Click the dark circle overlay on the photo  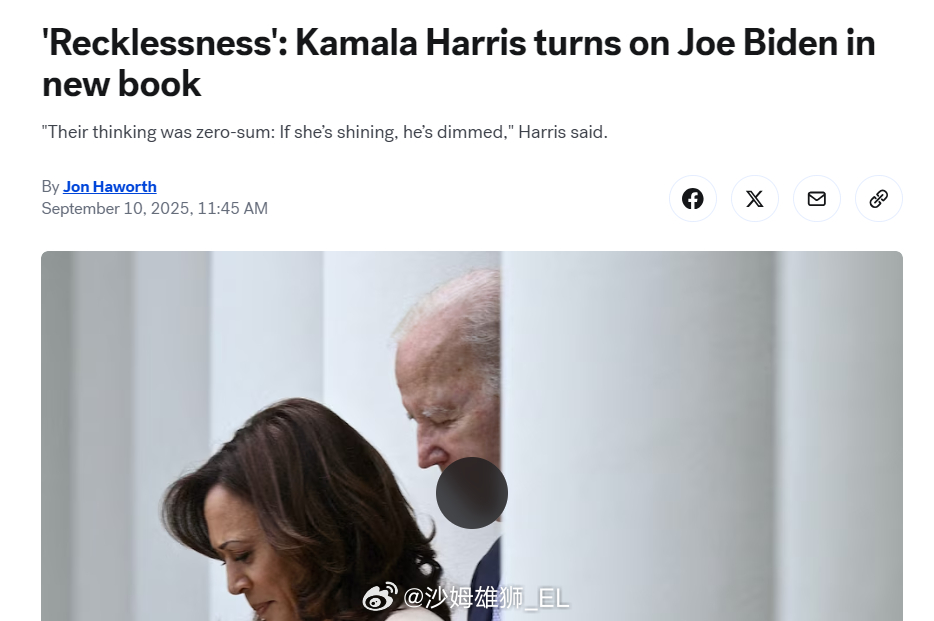(472, 493)
